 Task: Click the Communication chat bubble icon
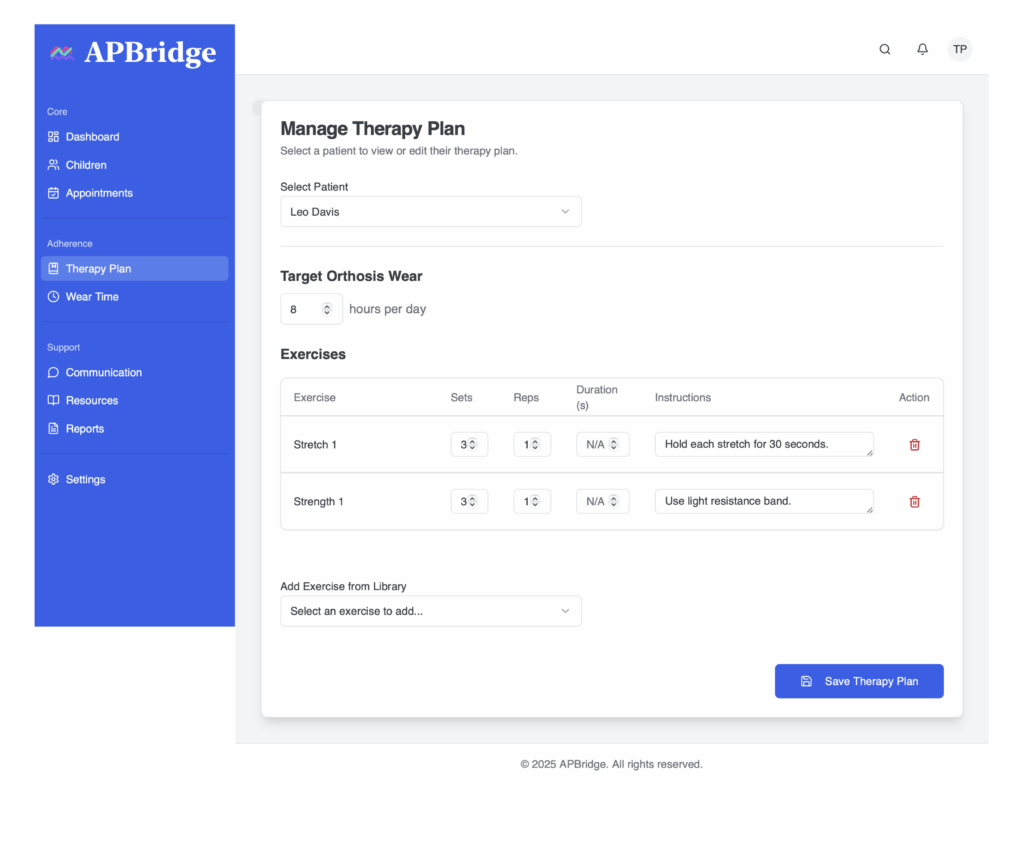coord(54,372)
